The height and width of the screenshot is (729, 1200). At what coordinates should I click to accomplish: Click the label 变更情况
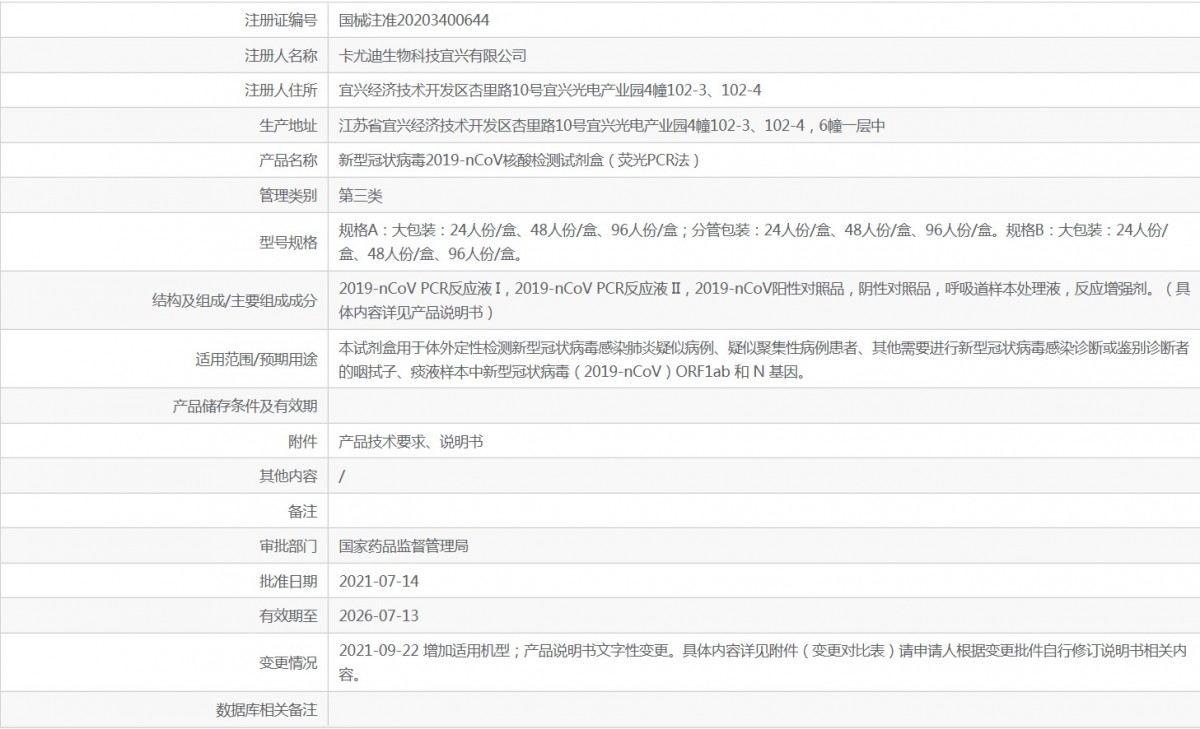[288, 663]
